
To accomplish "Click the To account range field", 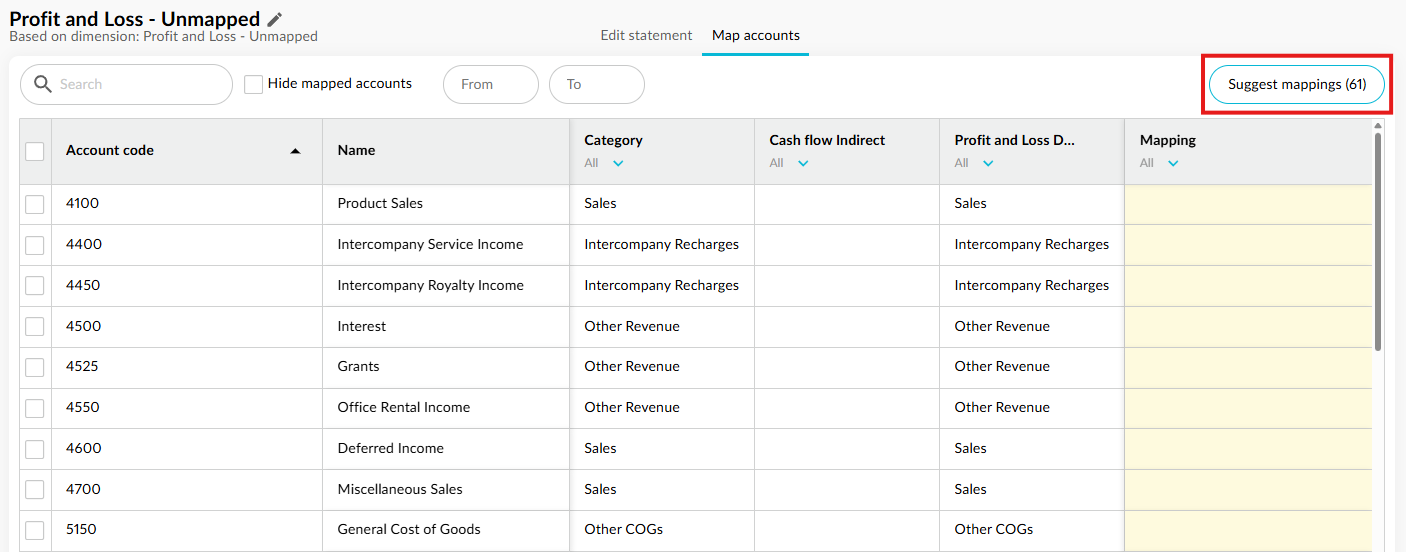I will point(597,85).
